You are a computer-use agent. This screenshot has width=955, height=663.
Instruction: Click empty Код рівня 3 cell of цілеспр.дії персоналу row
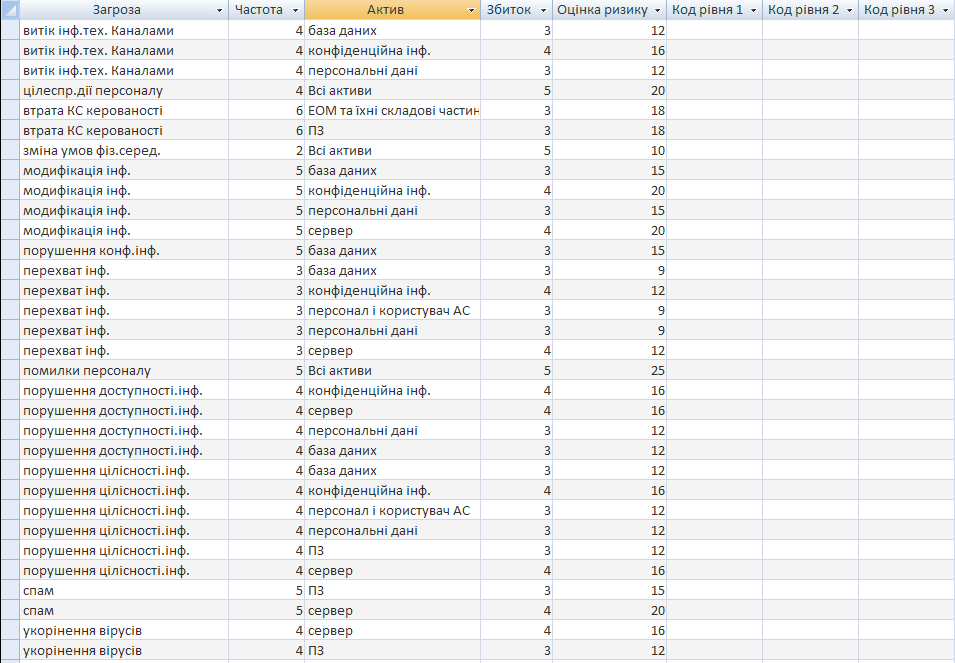(906, 91)
